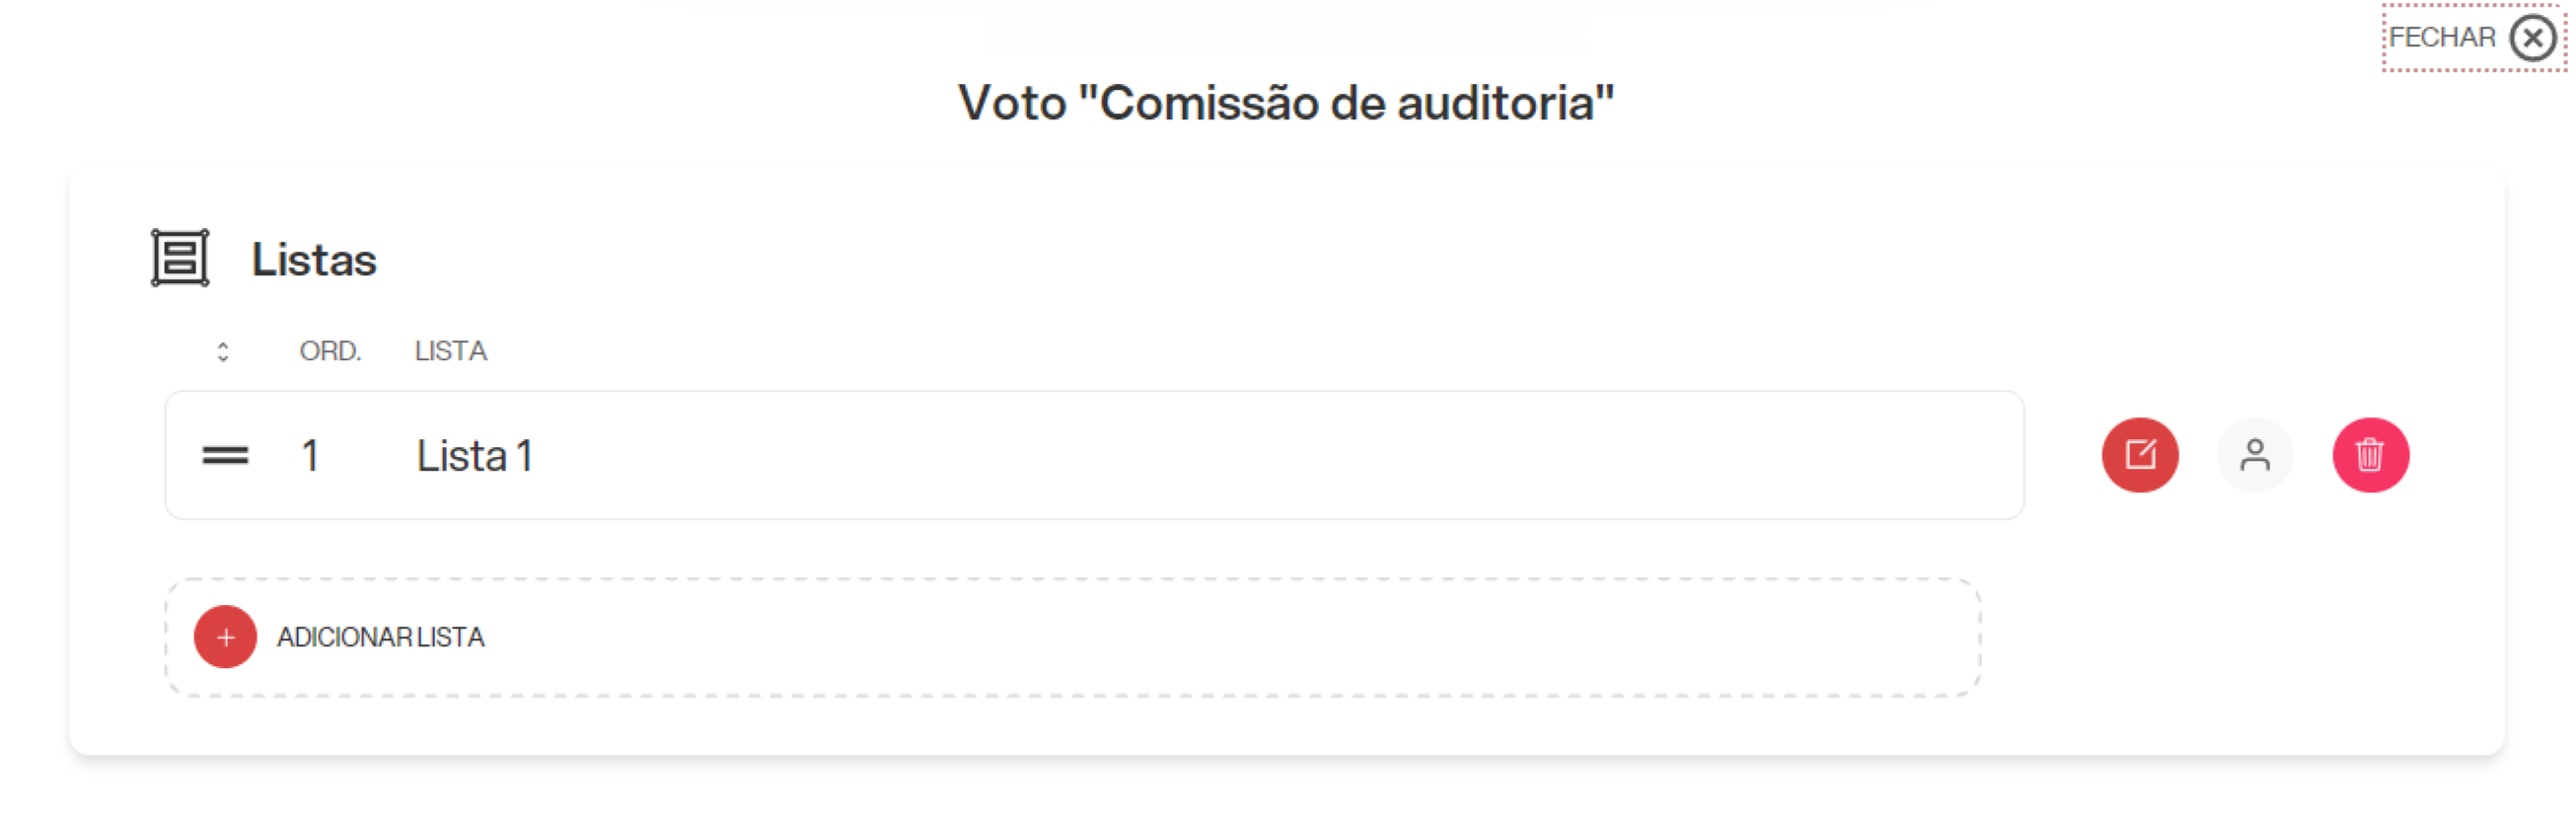This screenshot has width=2576, height=824.
Task: Click the ADICIONAR LISTA label
Action: [x=380, y=637]
